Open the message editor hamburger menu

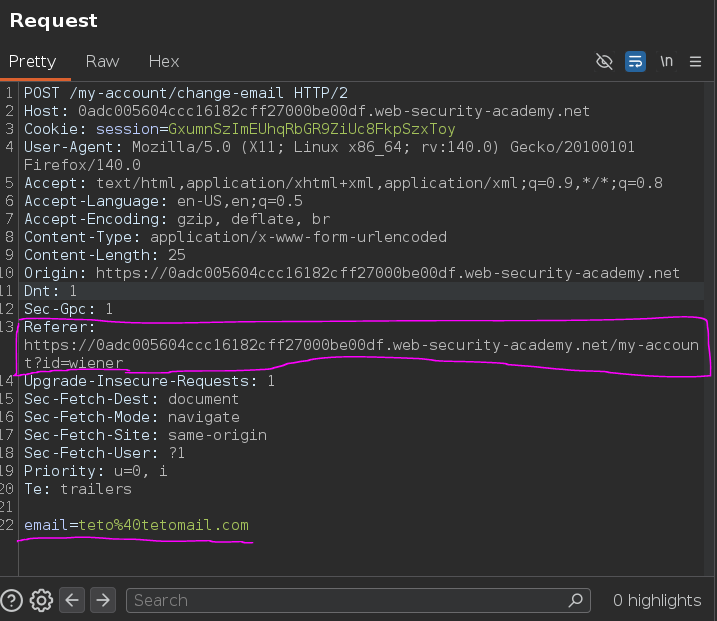pos(695,61)
